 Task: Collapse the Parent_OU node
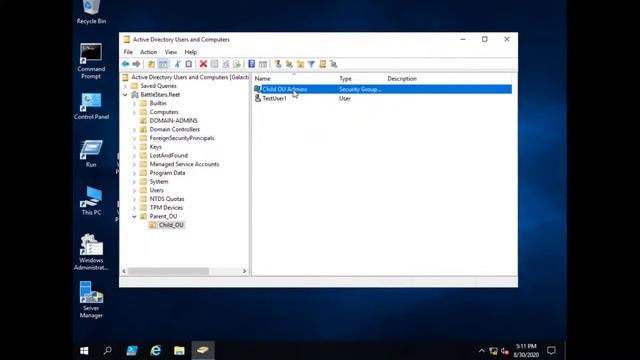click(134, 217)
